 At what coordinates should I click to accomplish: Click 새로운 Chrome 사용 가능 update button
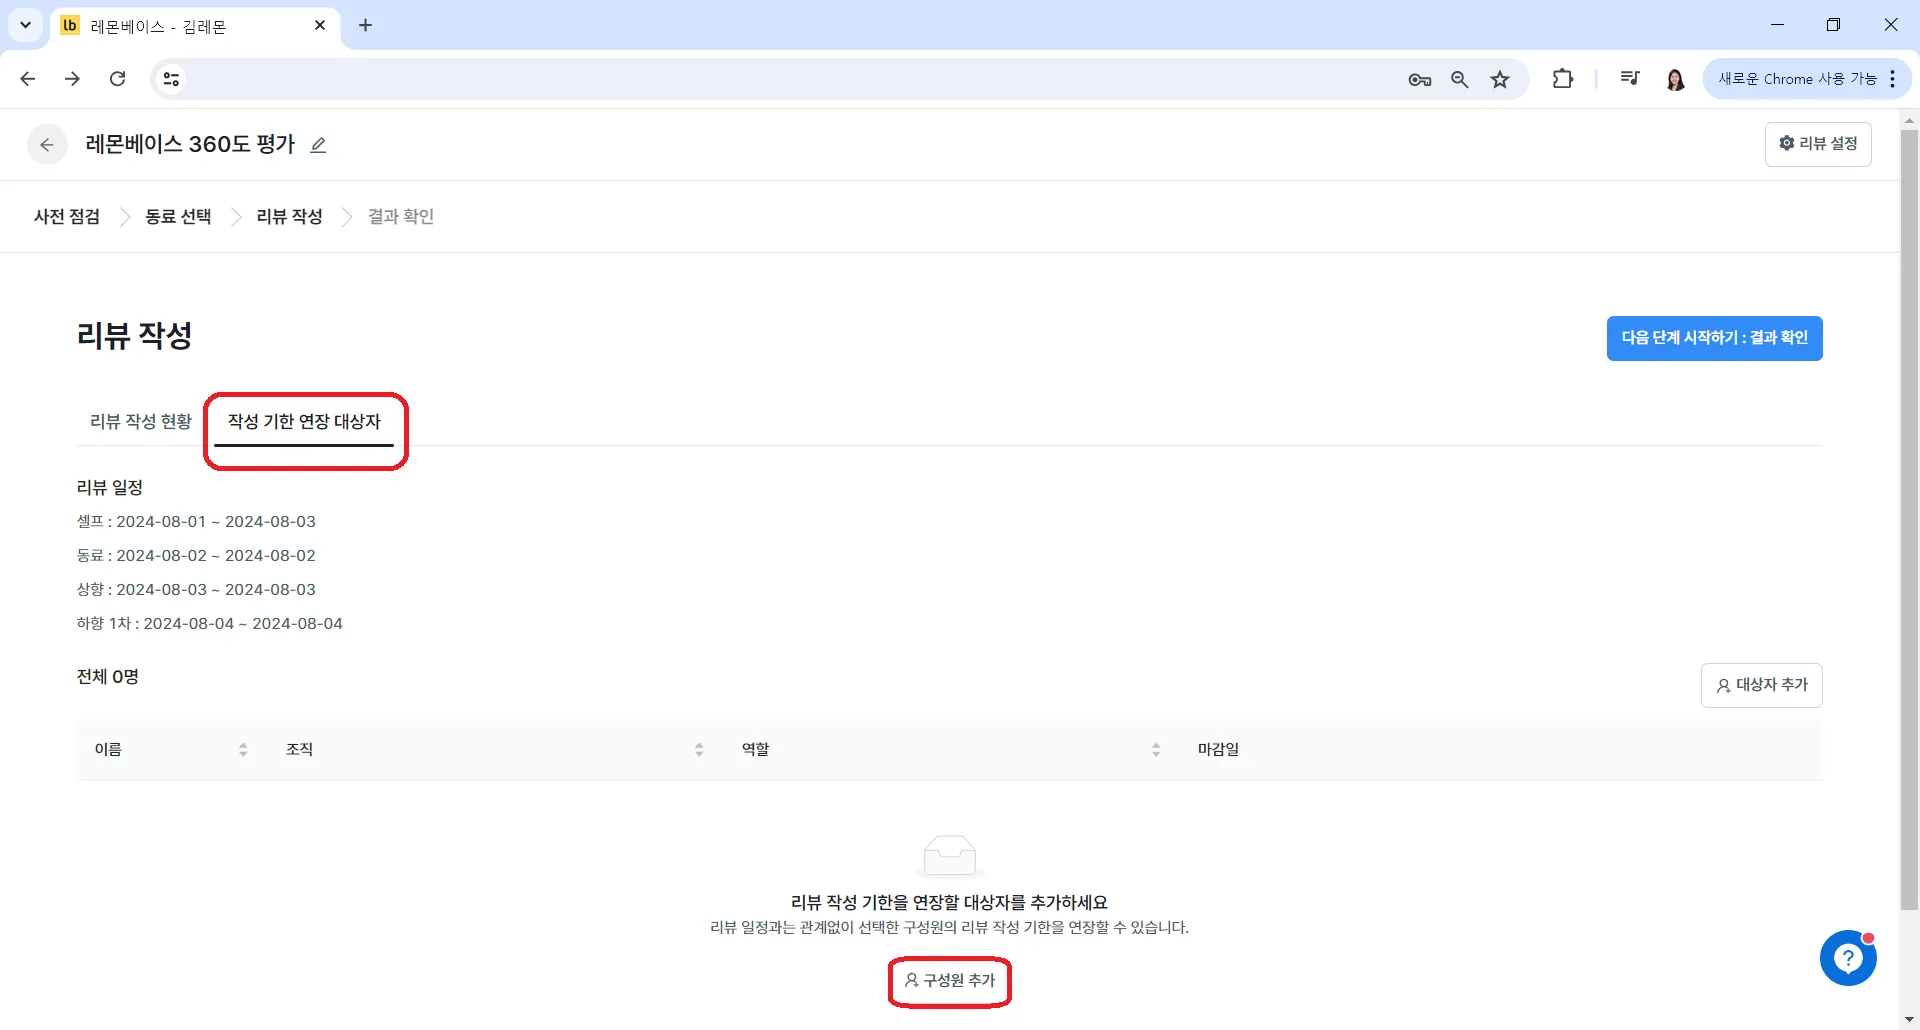(x=1807, y=79)
